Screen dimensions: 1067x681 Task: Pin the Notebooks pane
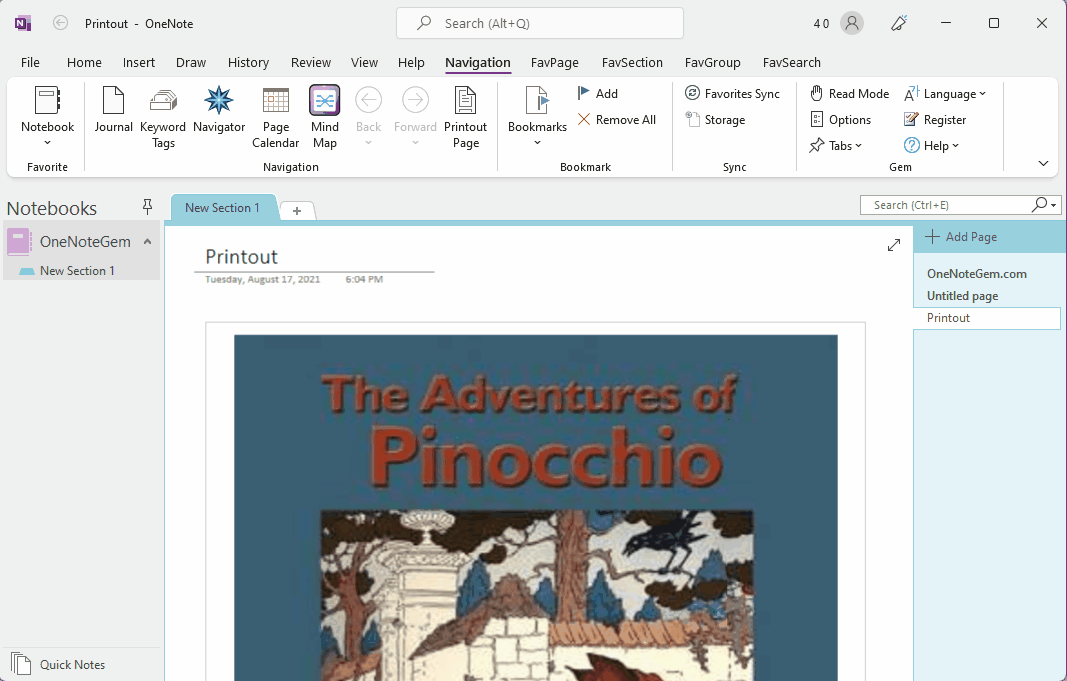coord(147,206)
